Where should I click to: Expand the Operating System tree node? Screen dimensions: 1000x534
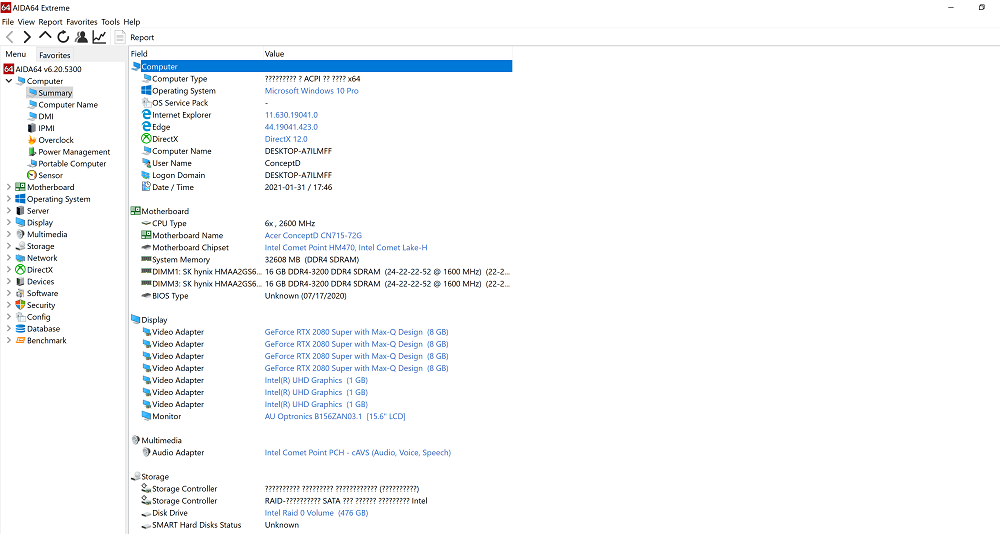coord(9,199)
